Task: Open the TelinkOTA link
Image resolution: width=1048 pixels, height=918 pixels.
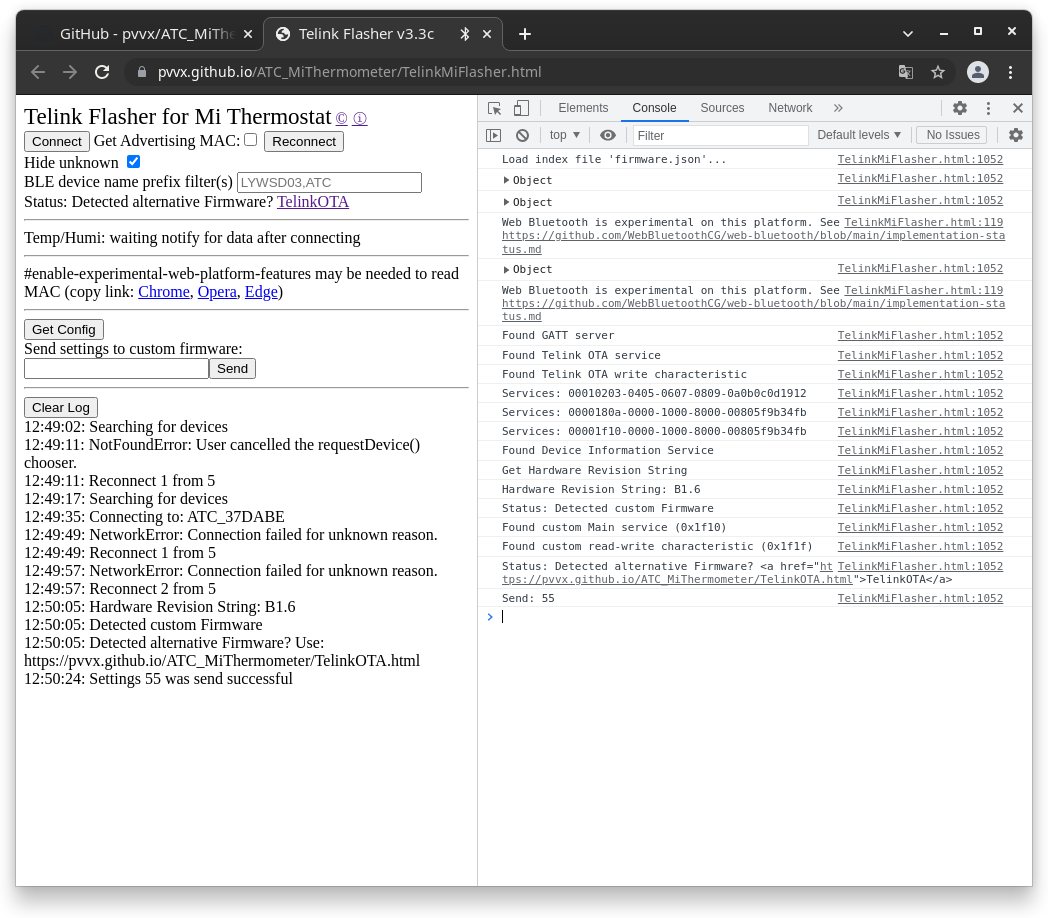Action: (313, 202)
